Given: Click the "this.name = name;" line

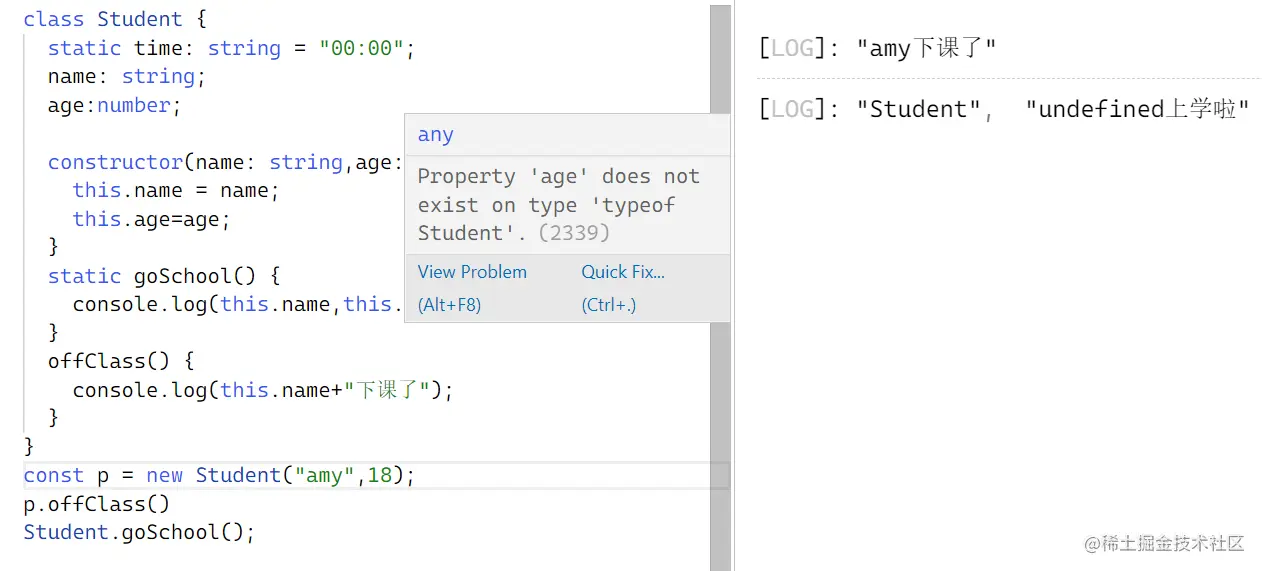Looking at the screenshot, I should 176,190.
